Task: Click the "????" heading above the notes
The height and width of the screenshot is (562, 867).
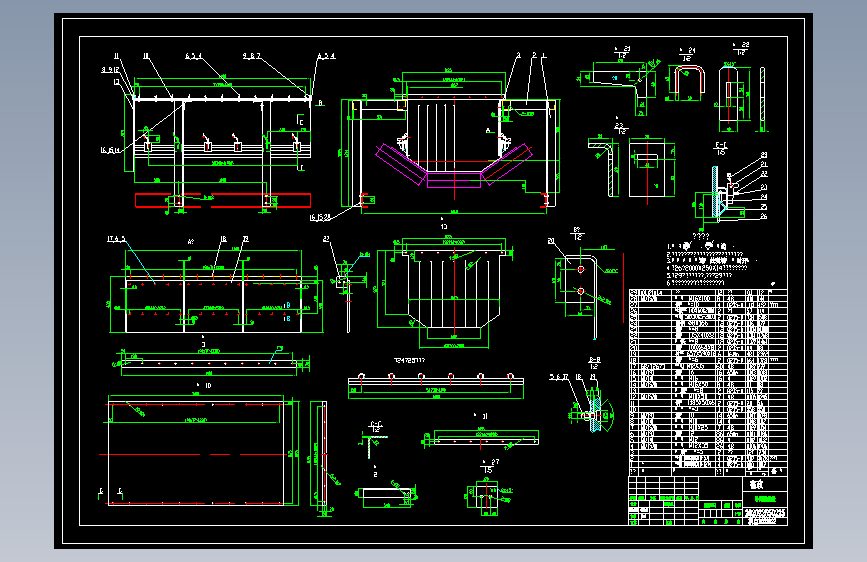Action: coord(701,236)
